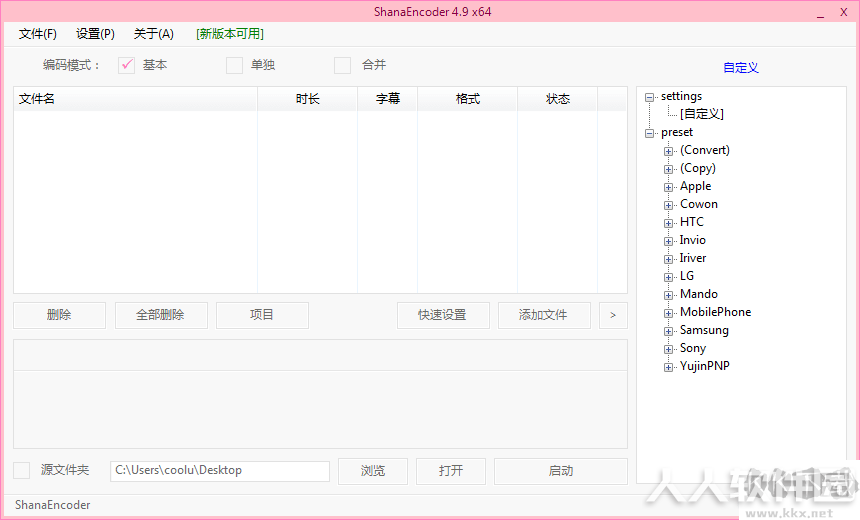
Task: Open the 设置(P) menu
Action: pyautogui.click(x=95, y=34)
